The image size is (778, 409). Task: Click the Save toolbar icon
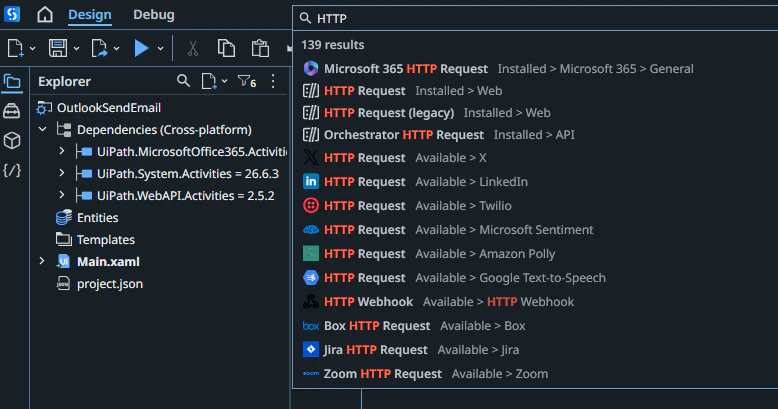58,48
